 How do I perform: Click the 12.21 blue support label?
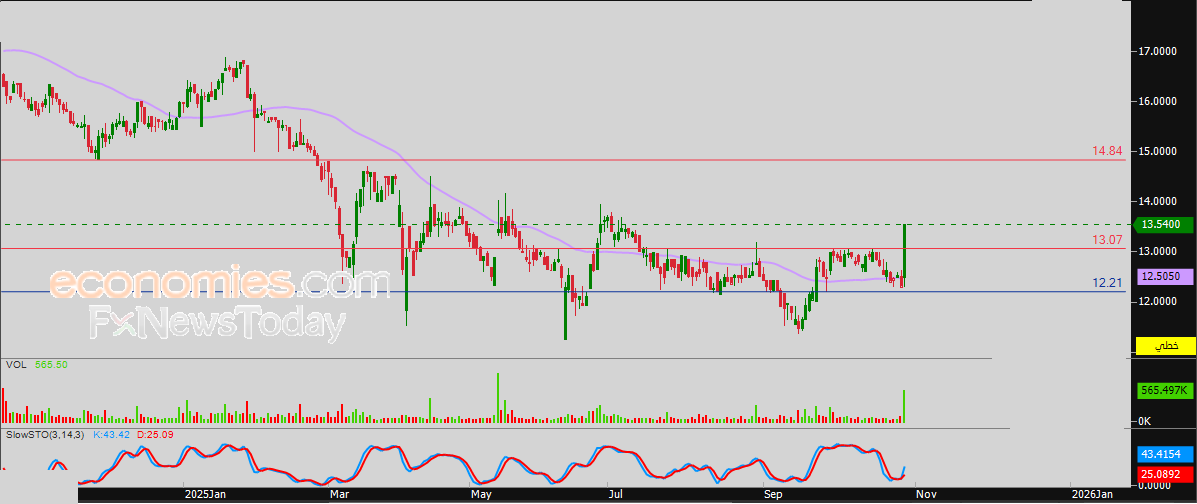coord(1108,284)
